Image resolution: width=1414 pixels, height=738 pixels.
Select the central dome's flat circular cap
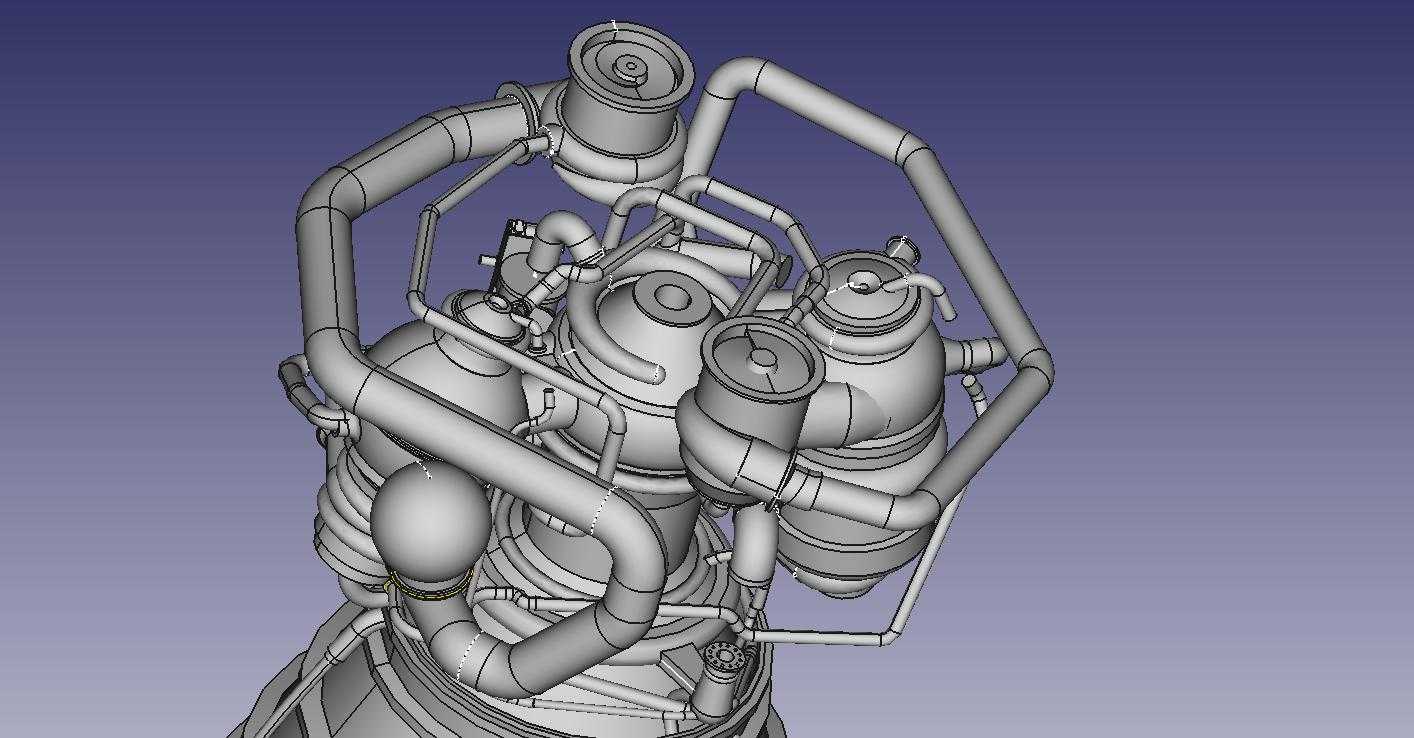coord(671,297)
